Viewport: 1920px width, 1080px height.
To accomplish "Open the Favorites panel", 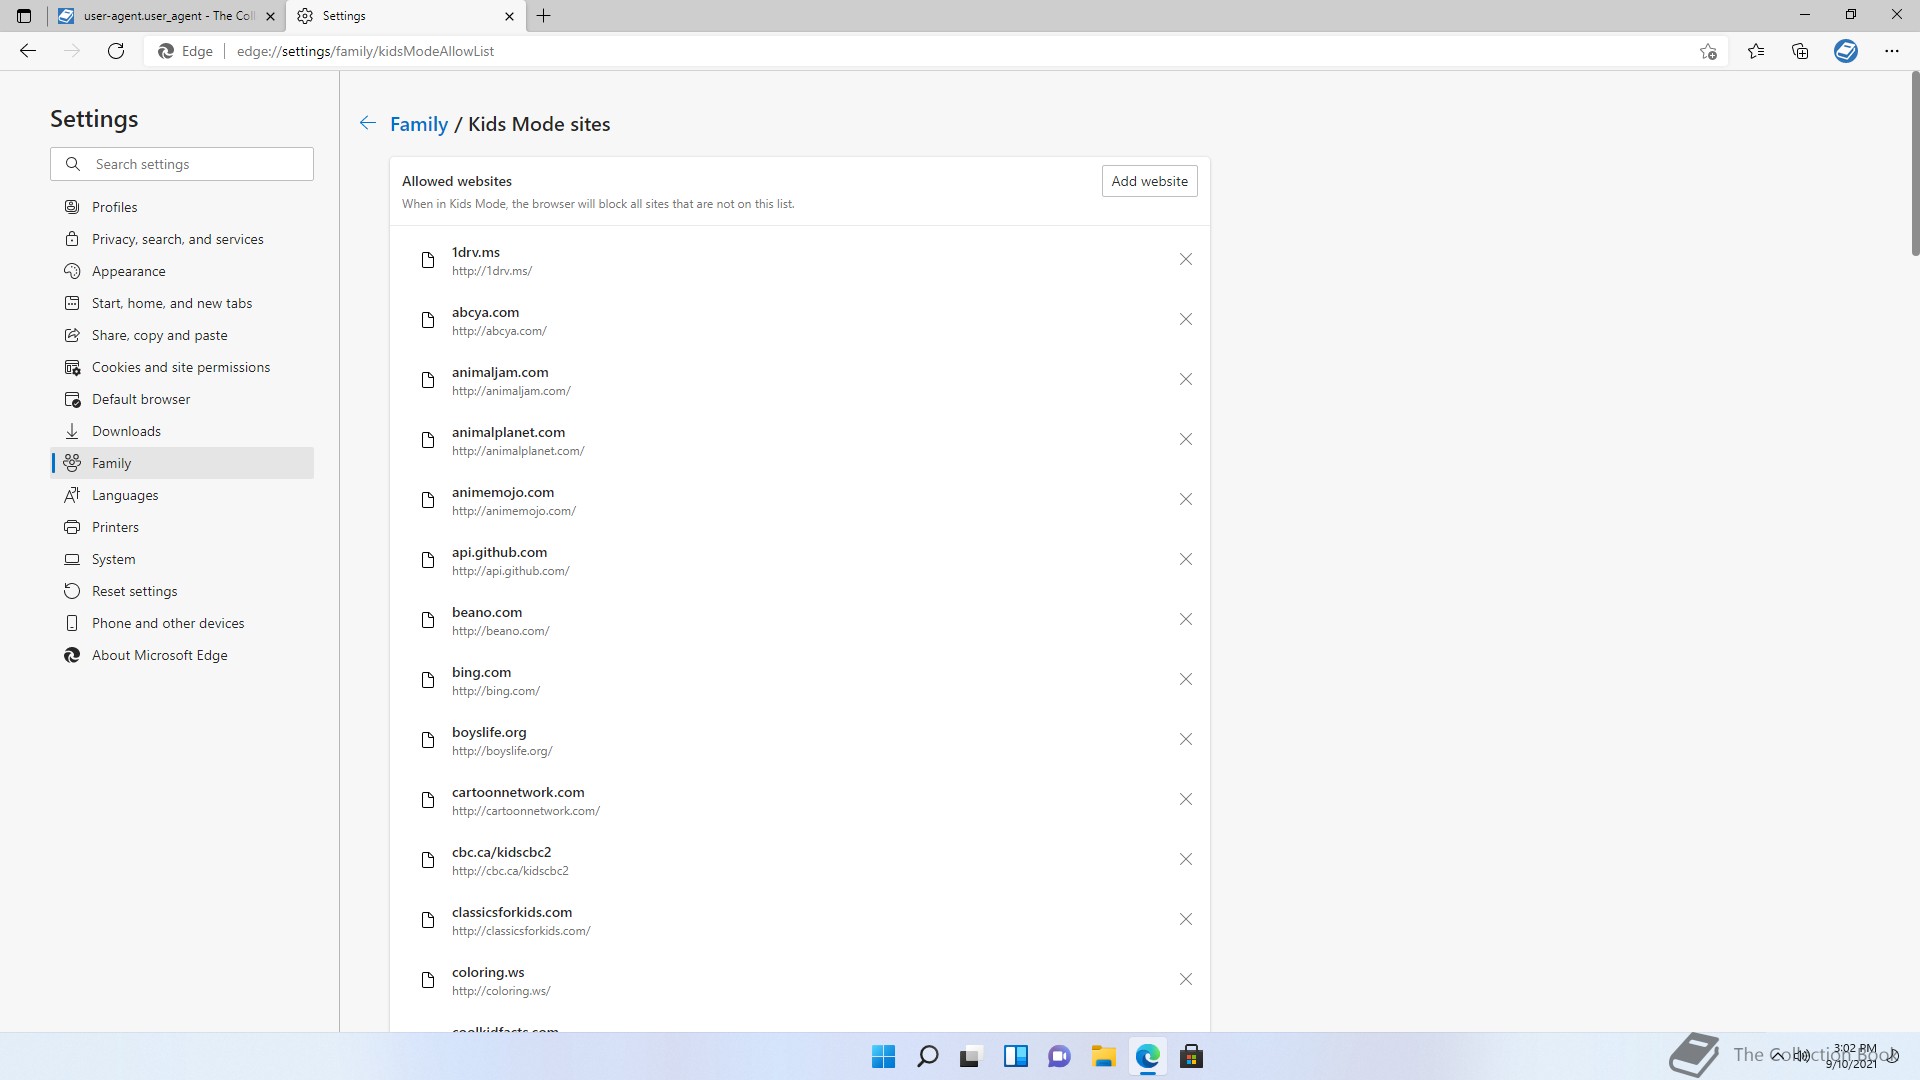I will (1756, 51).
